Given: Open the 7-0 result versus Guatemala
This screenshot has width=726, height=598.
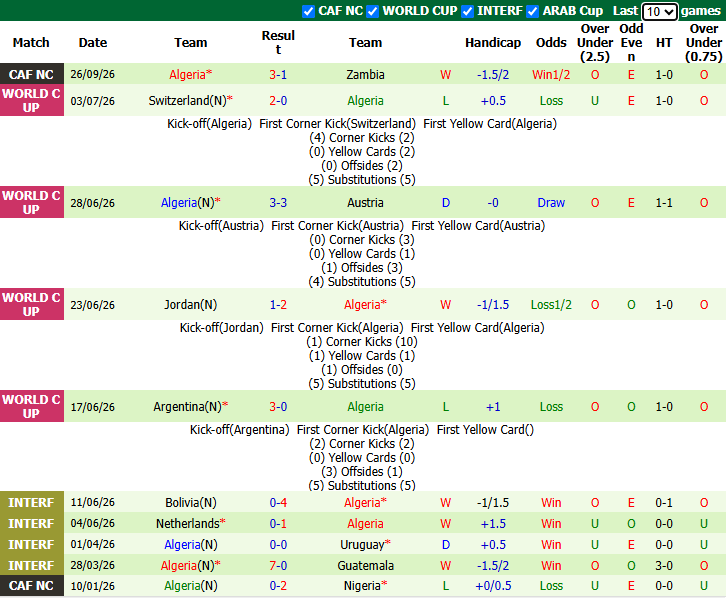Looking at the screenshot, I should (278, 566).
